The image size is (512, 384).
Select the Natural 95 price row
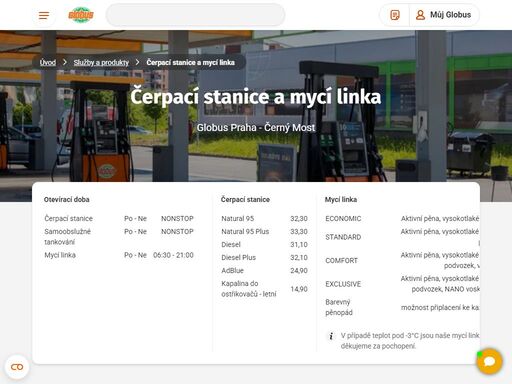pyautogui.click(x=264, y=219)
